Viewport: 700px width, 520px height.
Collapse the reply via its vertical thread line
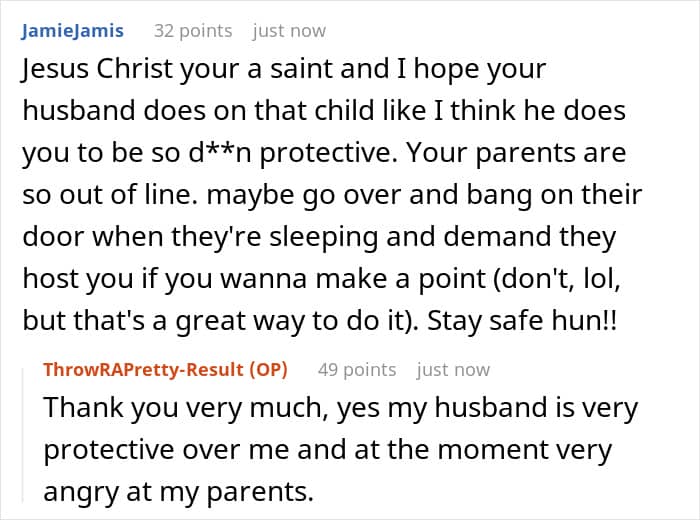[23, 435]
